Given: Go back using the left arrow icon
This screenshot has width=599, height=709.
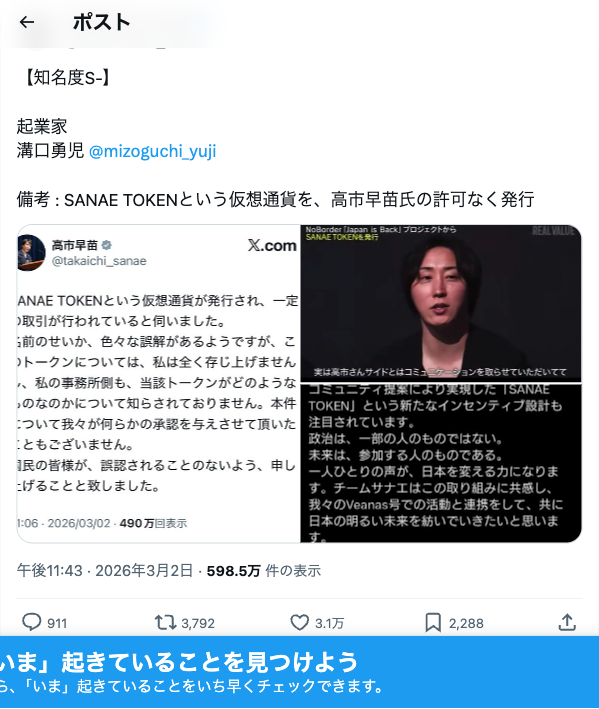Looking at the screenshot, I should [27, 22].
